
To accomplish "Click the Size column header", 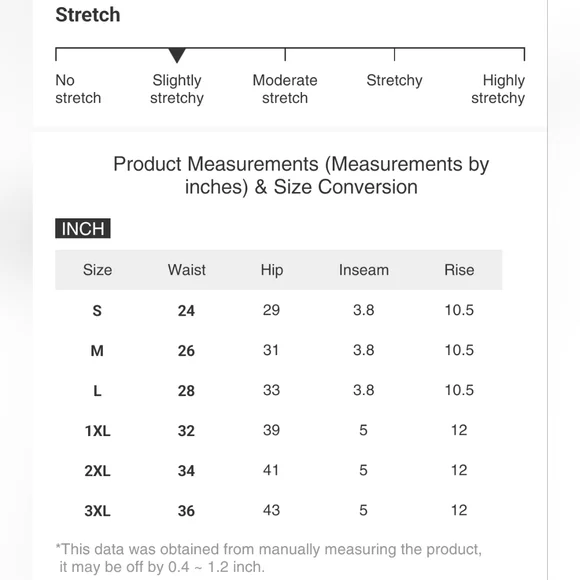I will (97, 270).
